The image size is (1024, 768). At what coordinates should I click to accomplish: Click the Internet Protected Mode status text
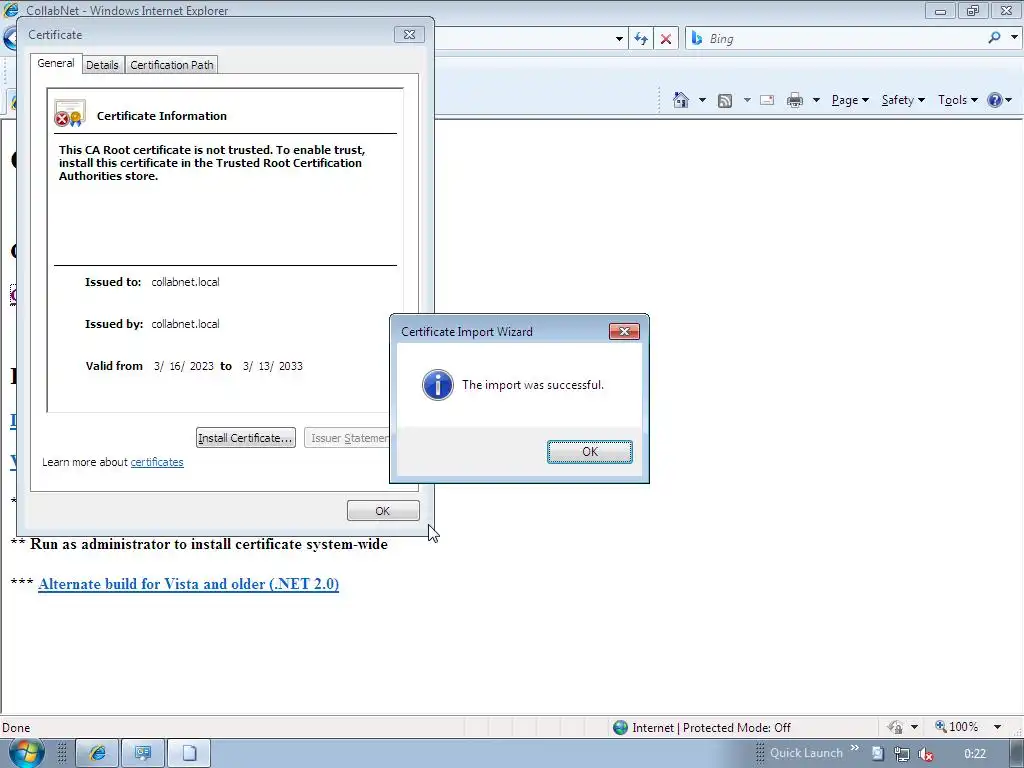point(711,728)
